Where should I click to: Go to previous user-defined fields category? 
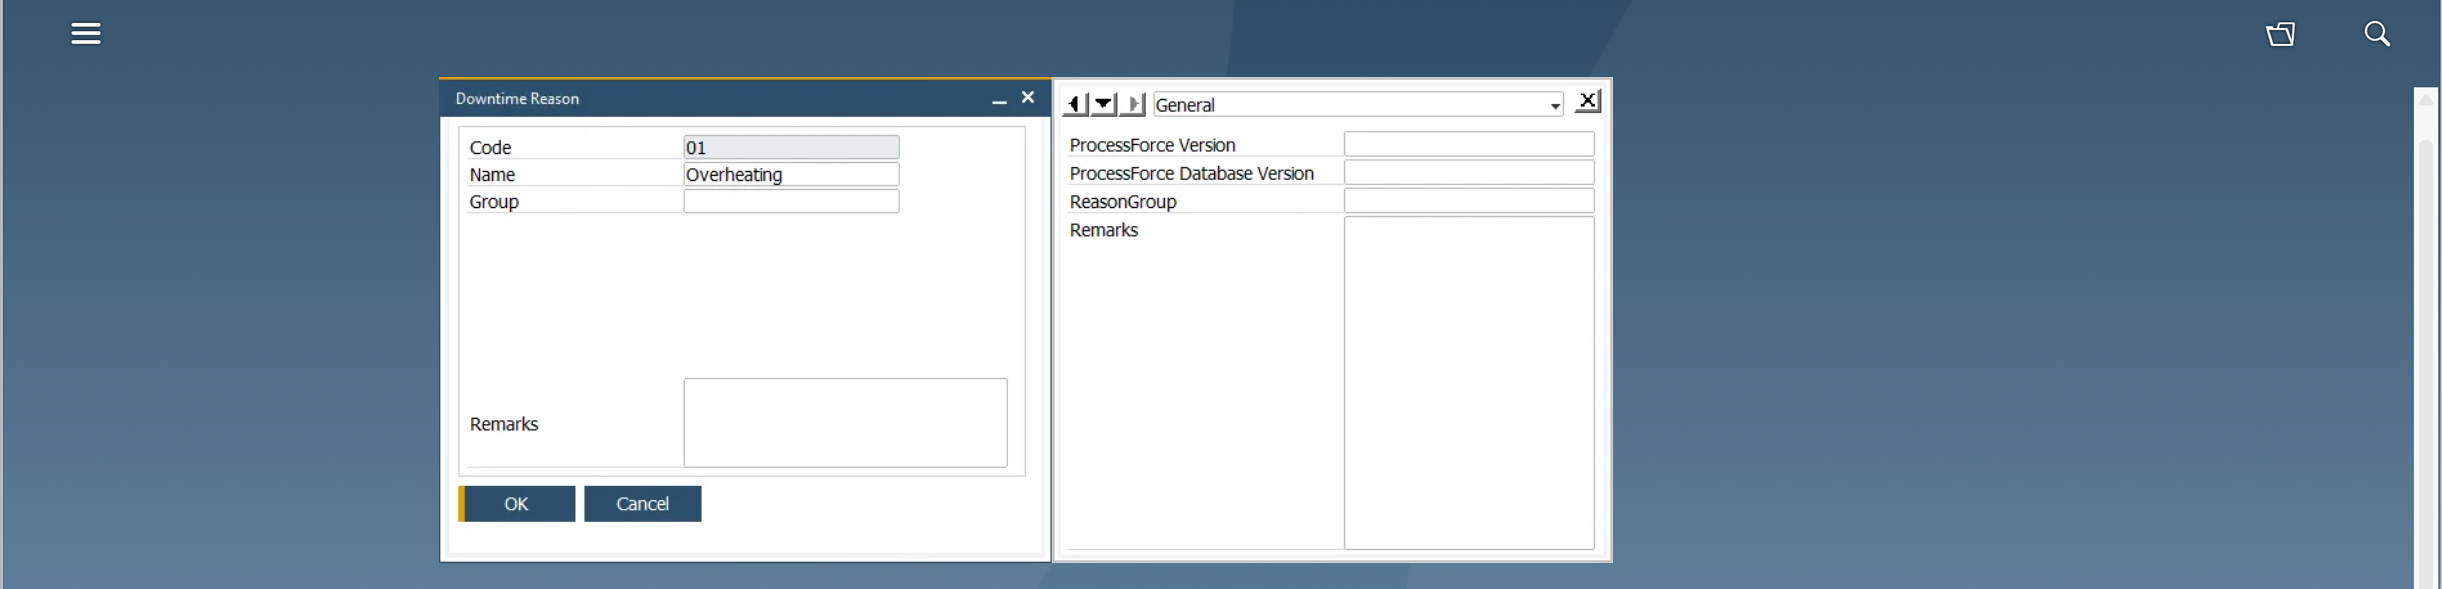tap(1075, 104)
